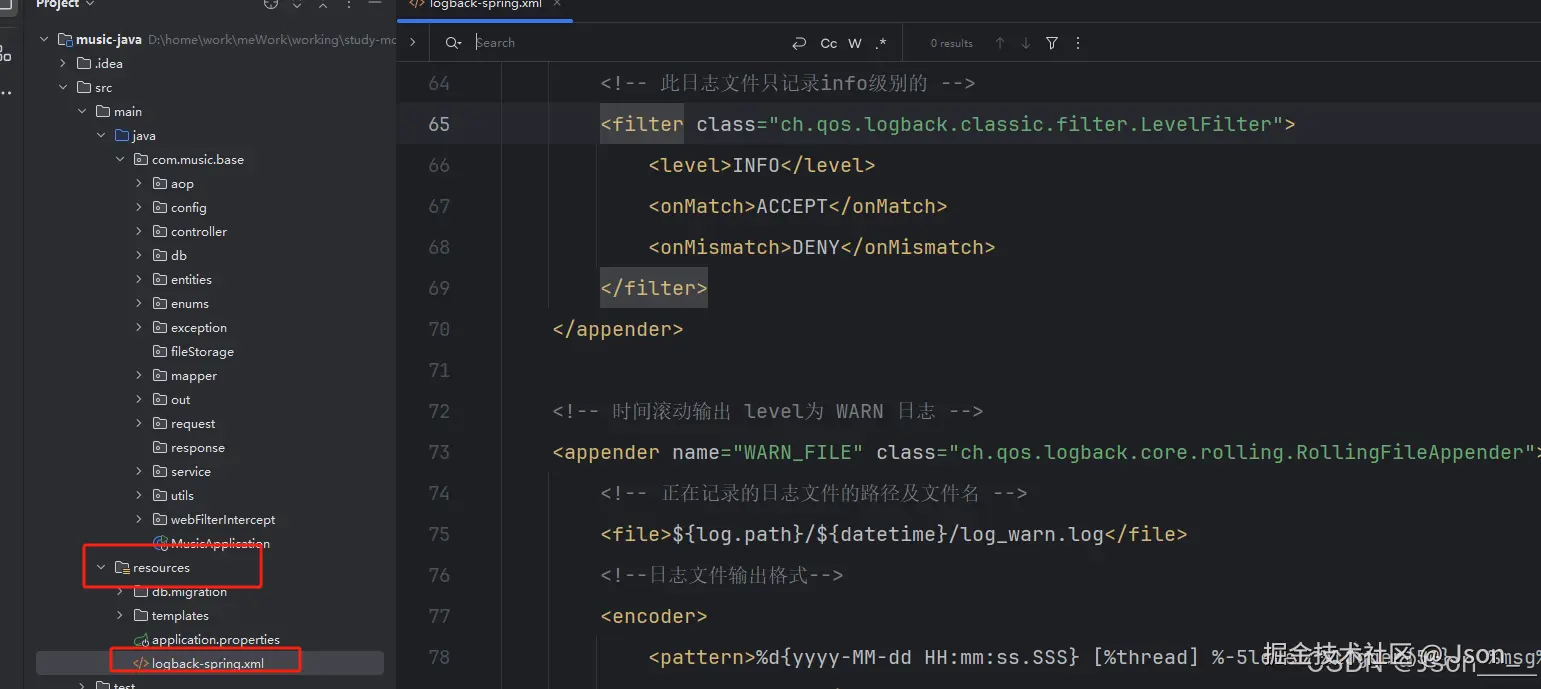Select the exception package

click(x=199, y=328)
